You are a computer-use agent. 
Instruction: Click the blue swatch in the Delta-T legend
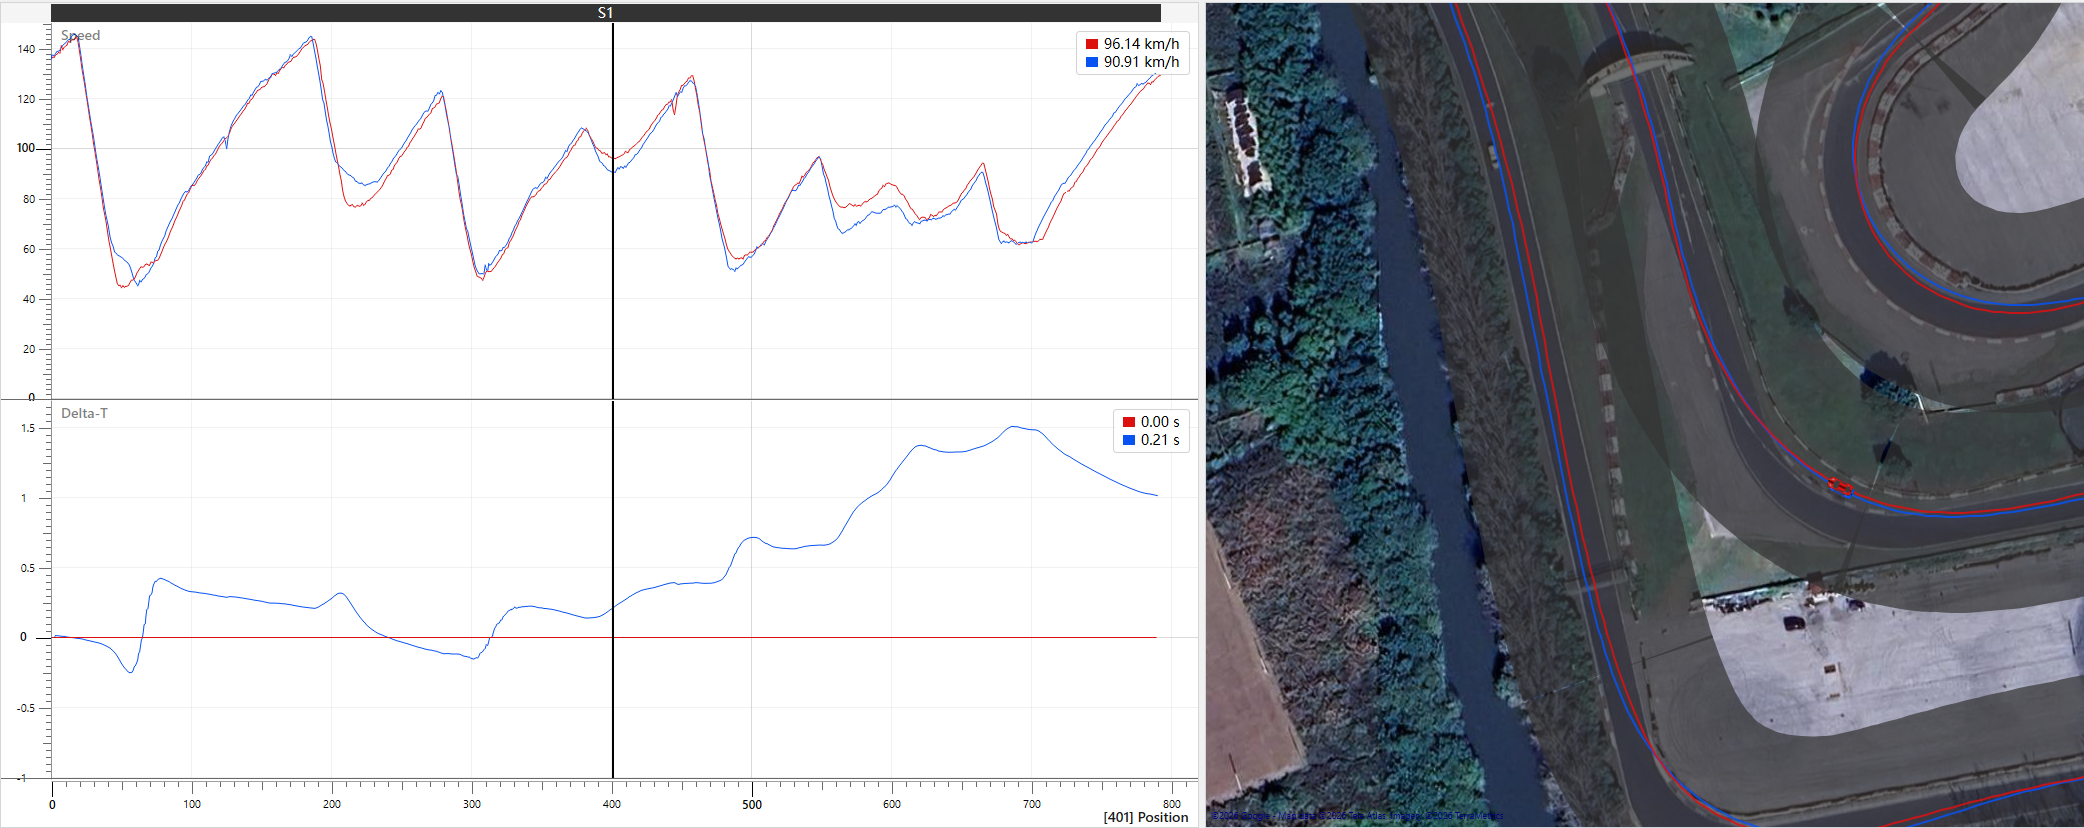tap(1129, 440)
